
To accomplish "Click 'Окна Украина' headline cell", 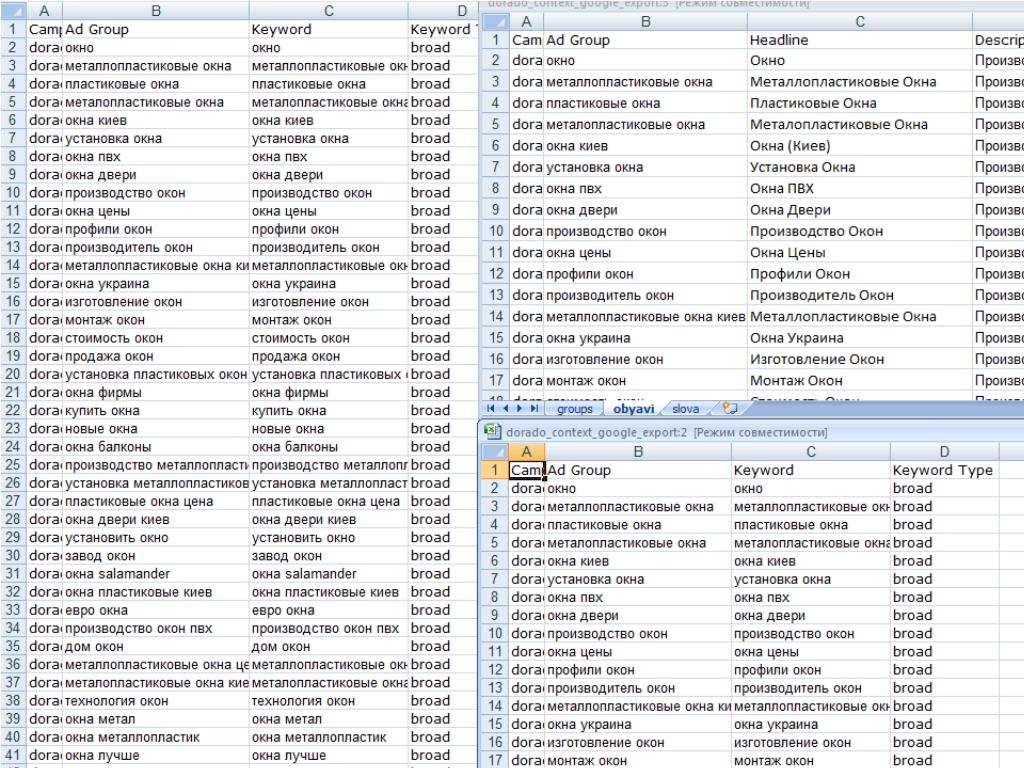I will [860, 338].
